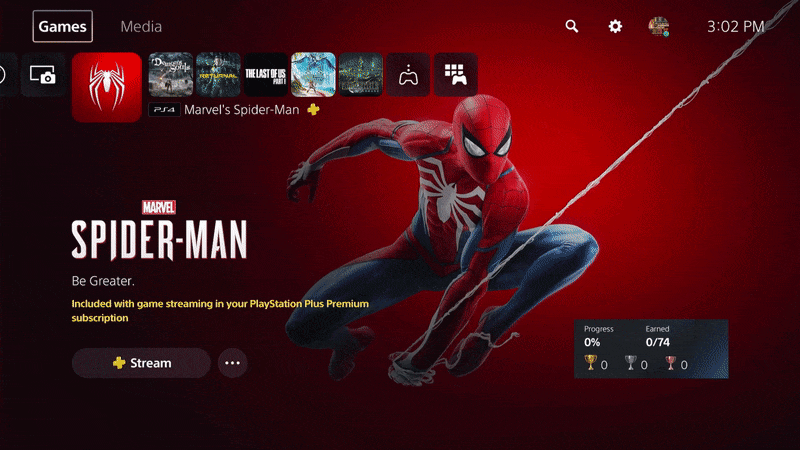This screenshot has width=800, height=450.
Task: Click the 3:02 PM clock
Action: tap(735, 27)
